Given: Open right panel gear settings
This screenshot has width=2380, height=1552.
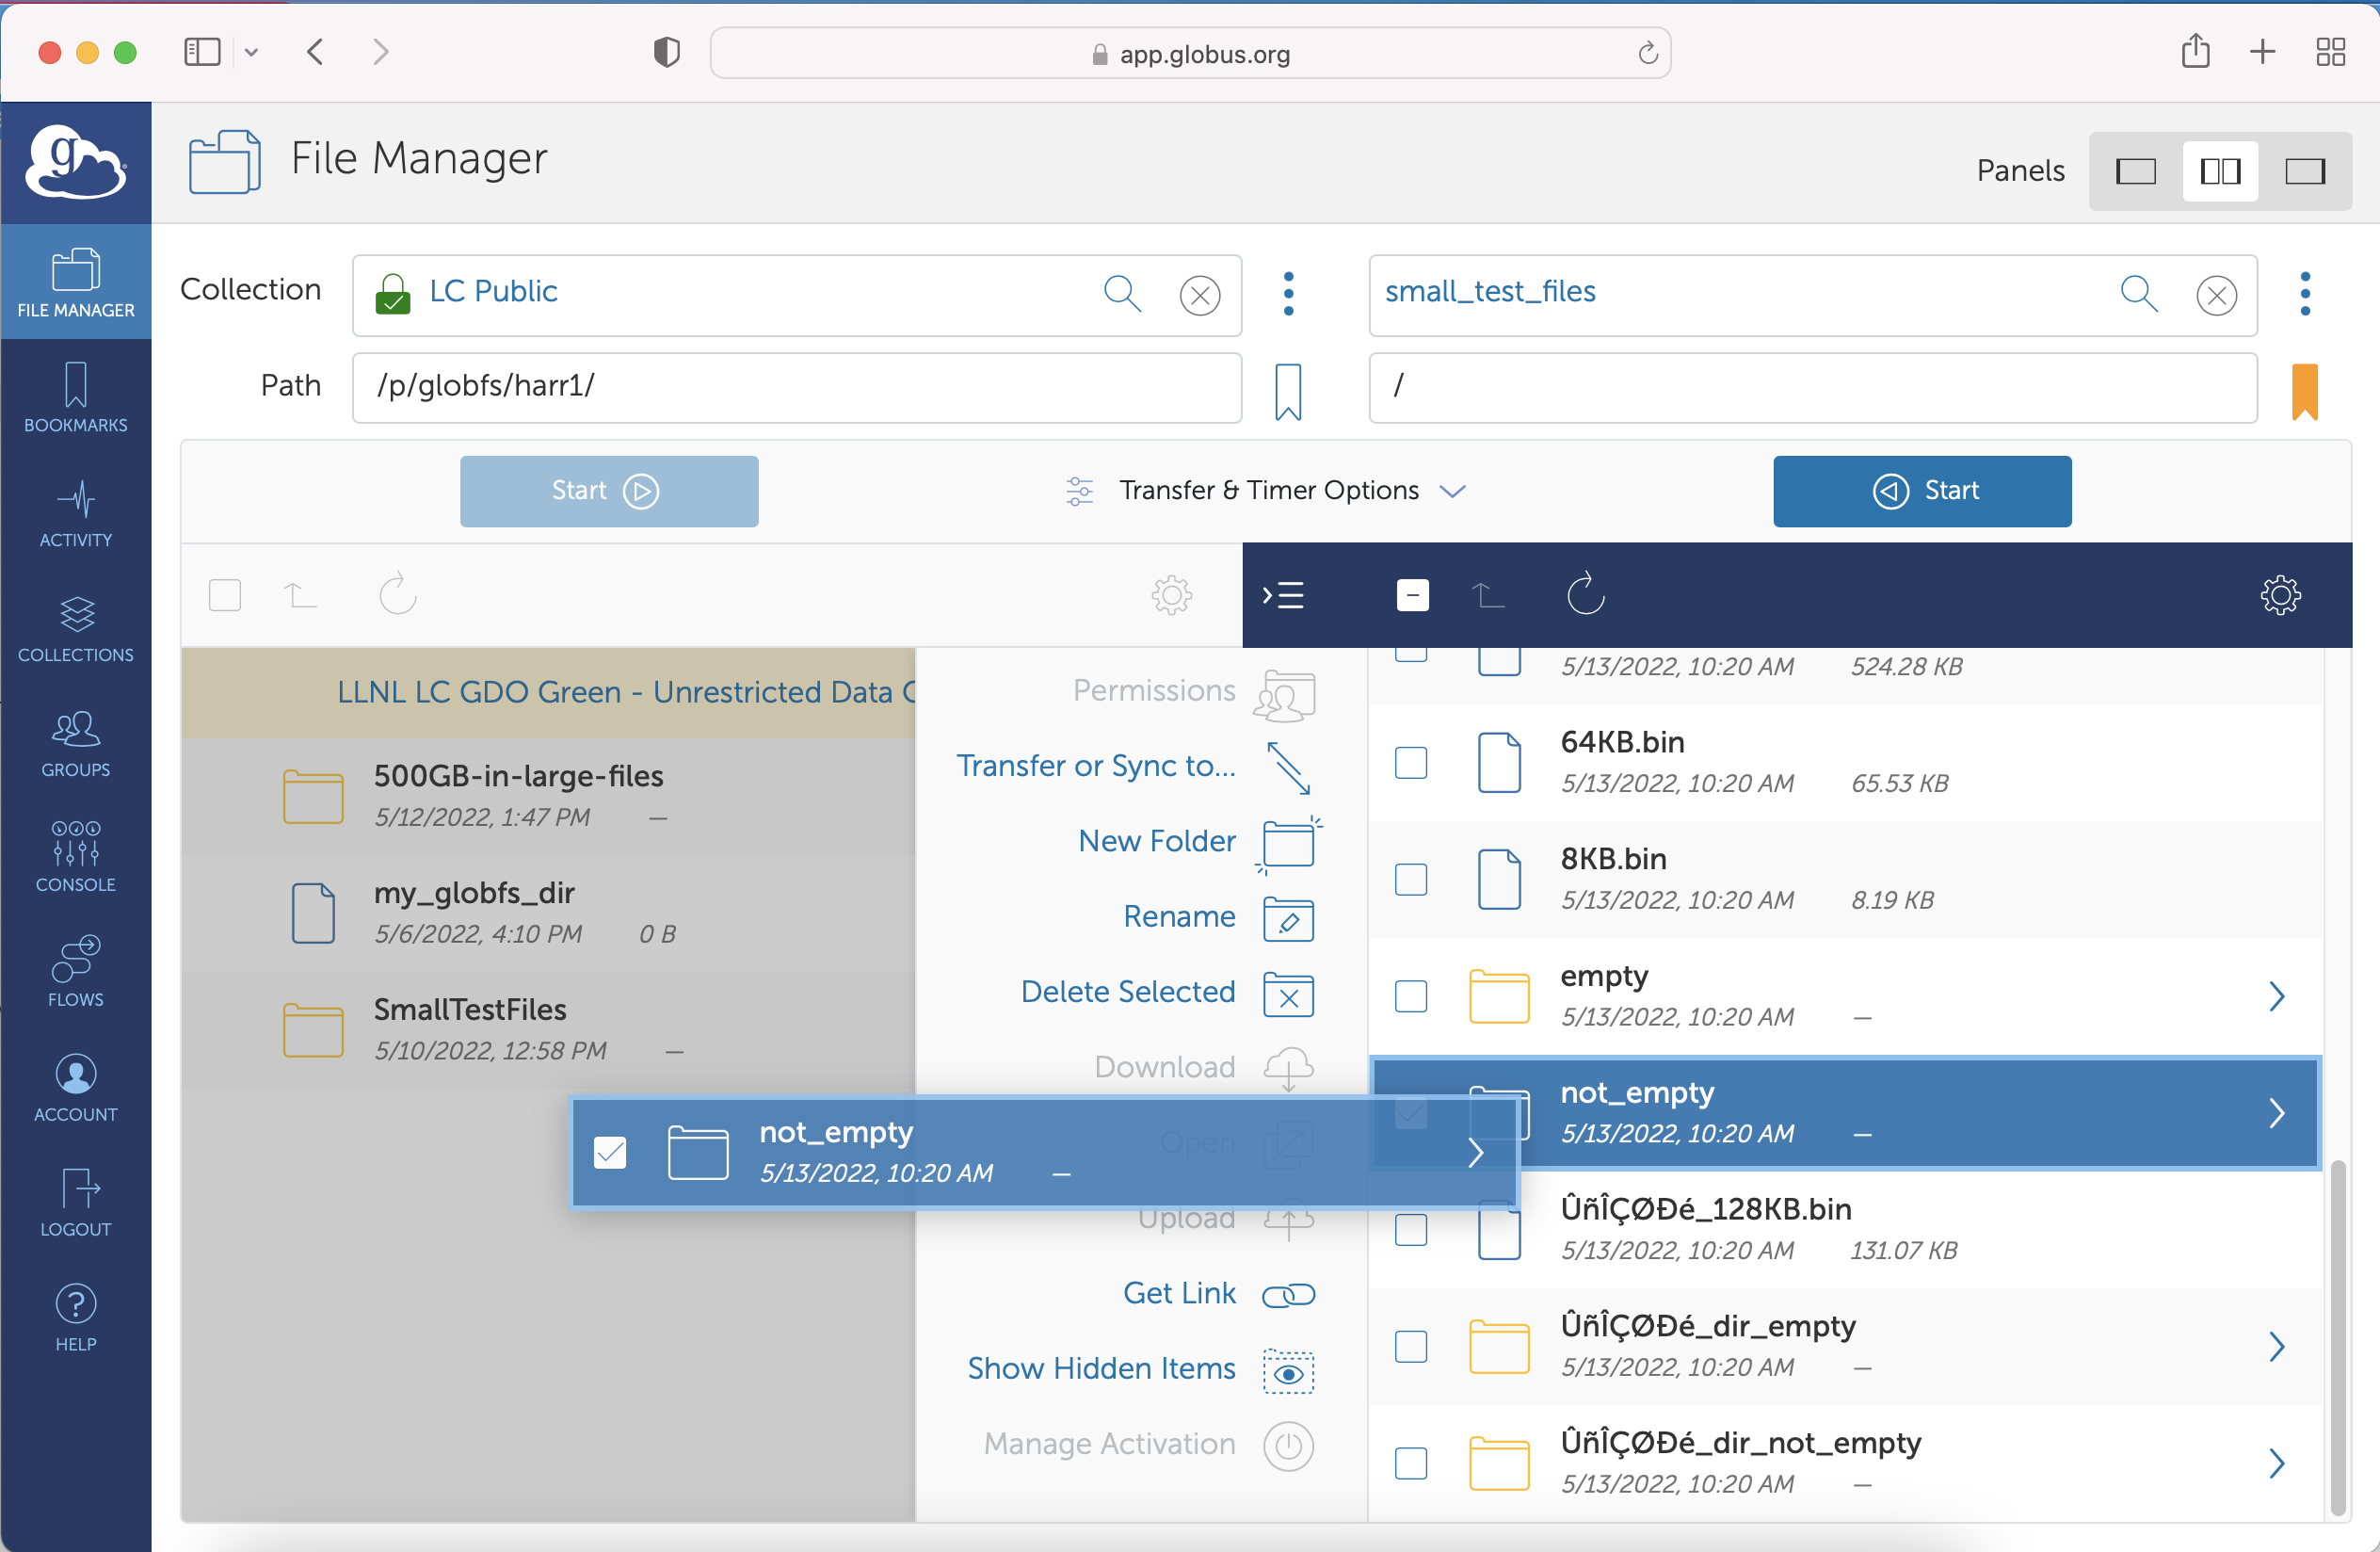Looking at the screenshot, I should pos(2279,596).
